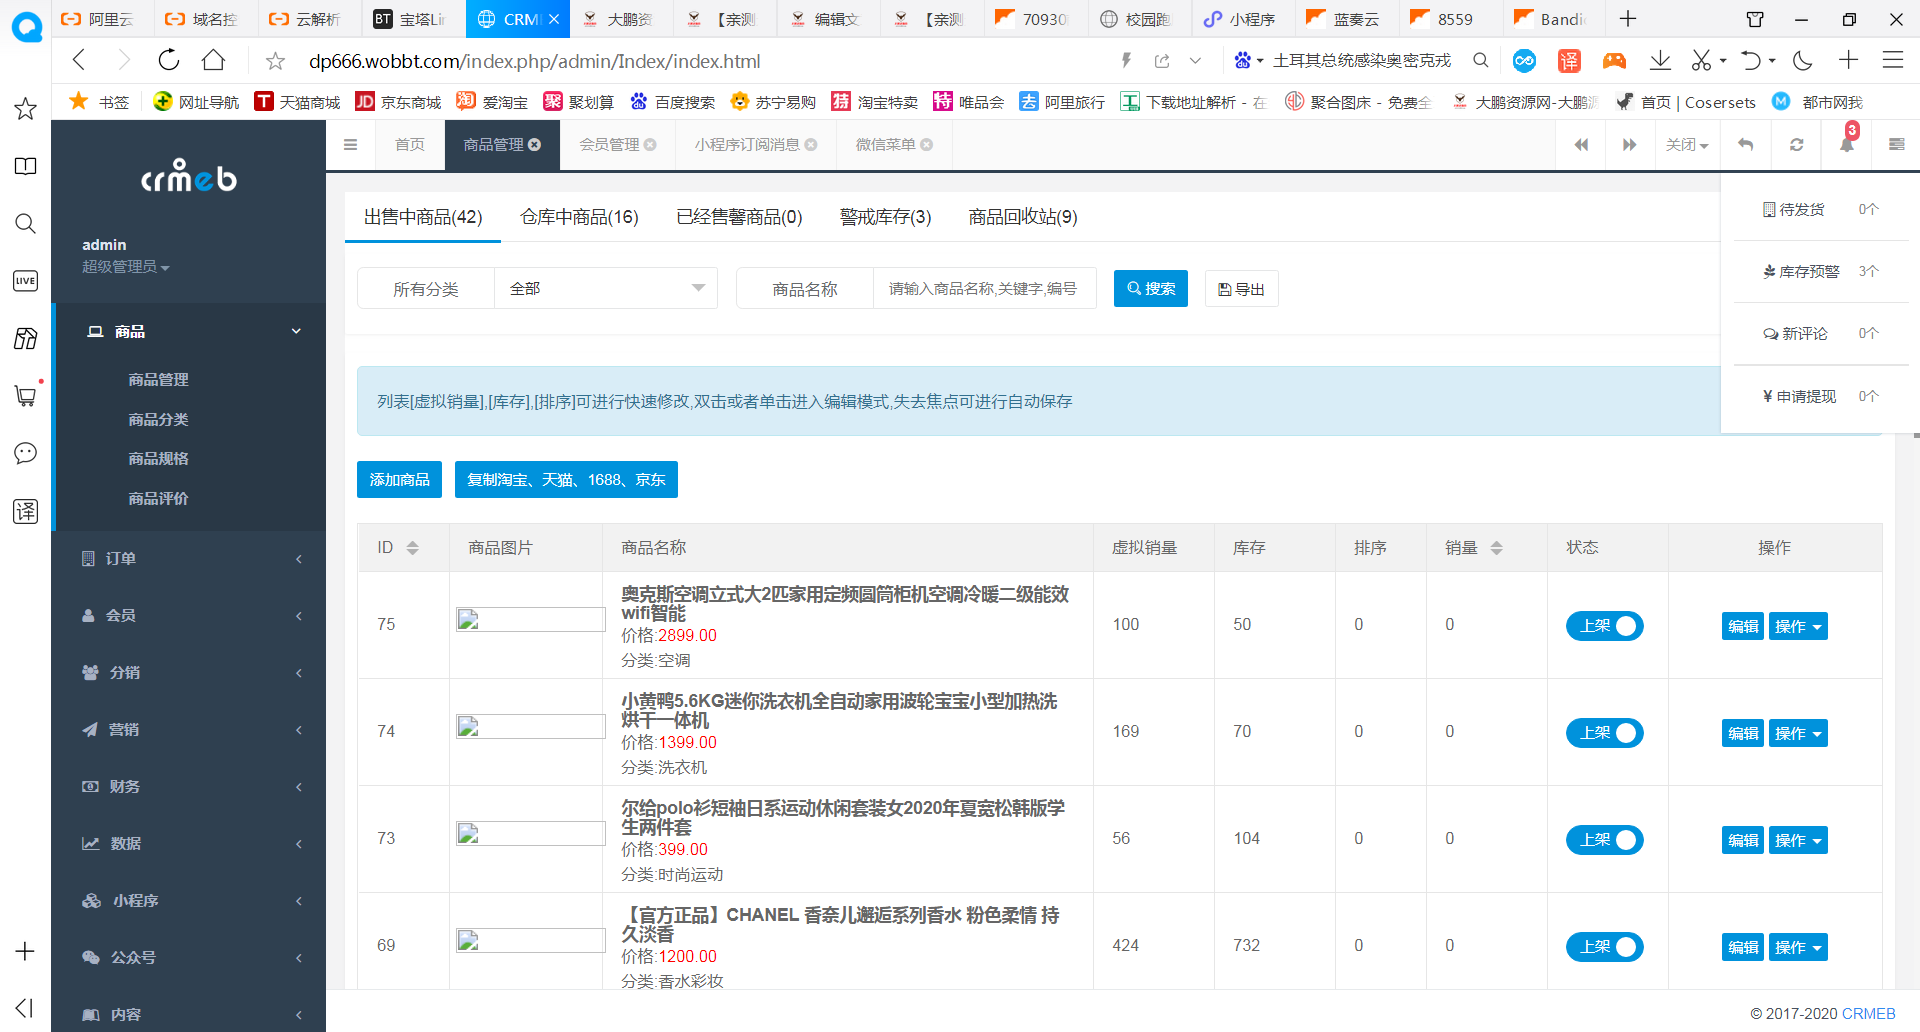Toggle 奥克斯空调 product off shelf switch
Viewport: 1920px width, 1032px height.
pyautogui.click(x=1604, y=626)
